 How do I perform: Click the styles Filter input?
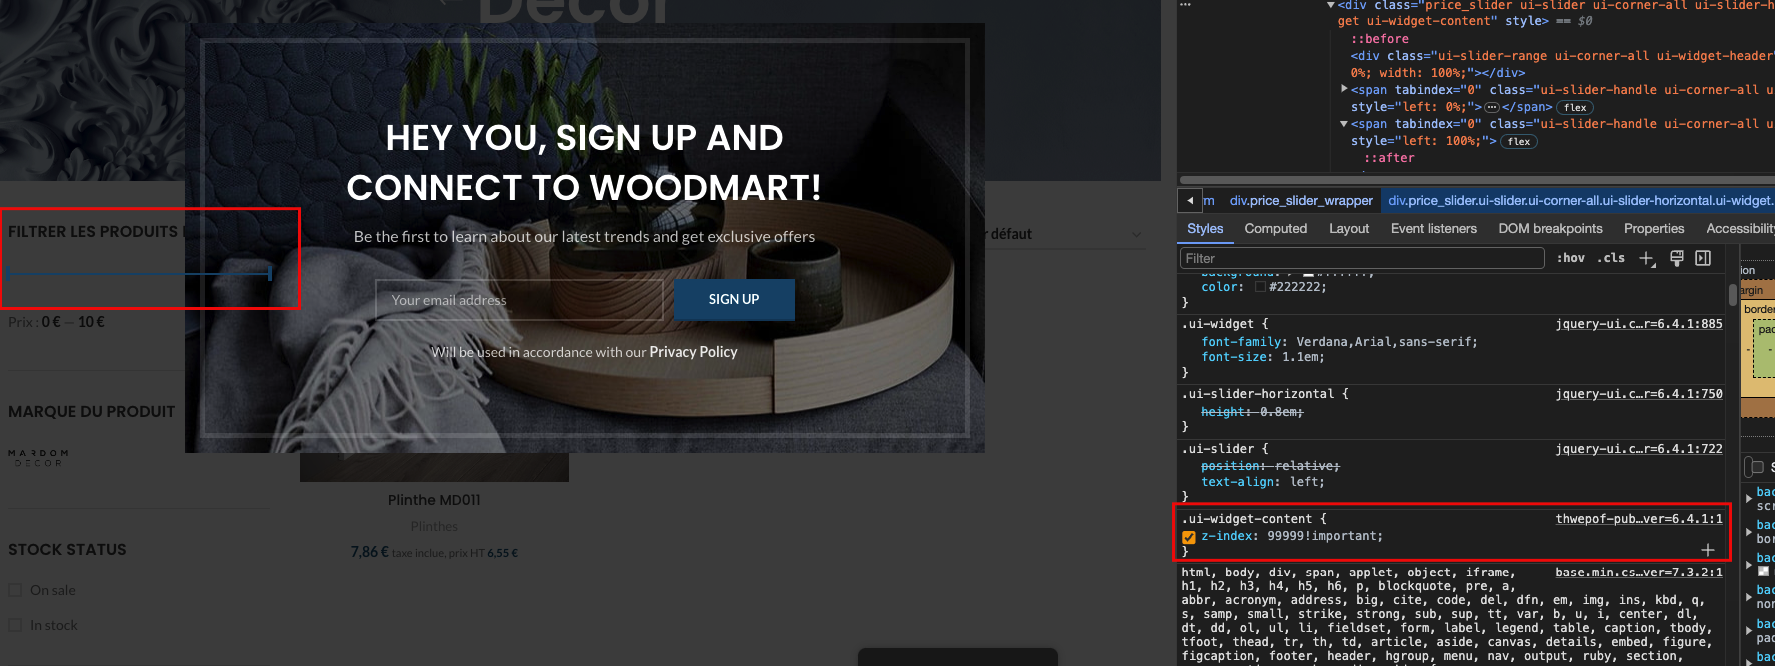click(1362, 258)
